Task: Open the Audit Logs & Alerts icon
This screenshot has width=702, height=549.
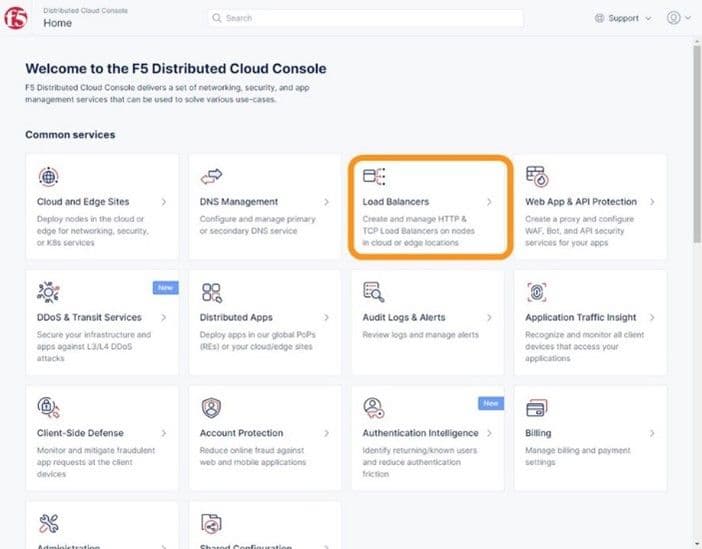Action: pos(374,292)
